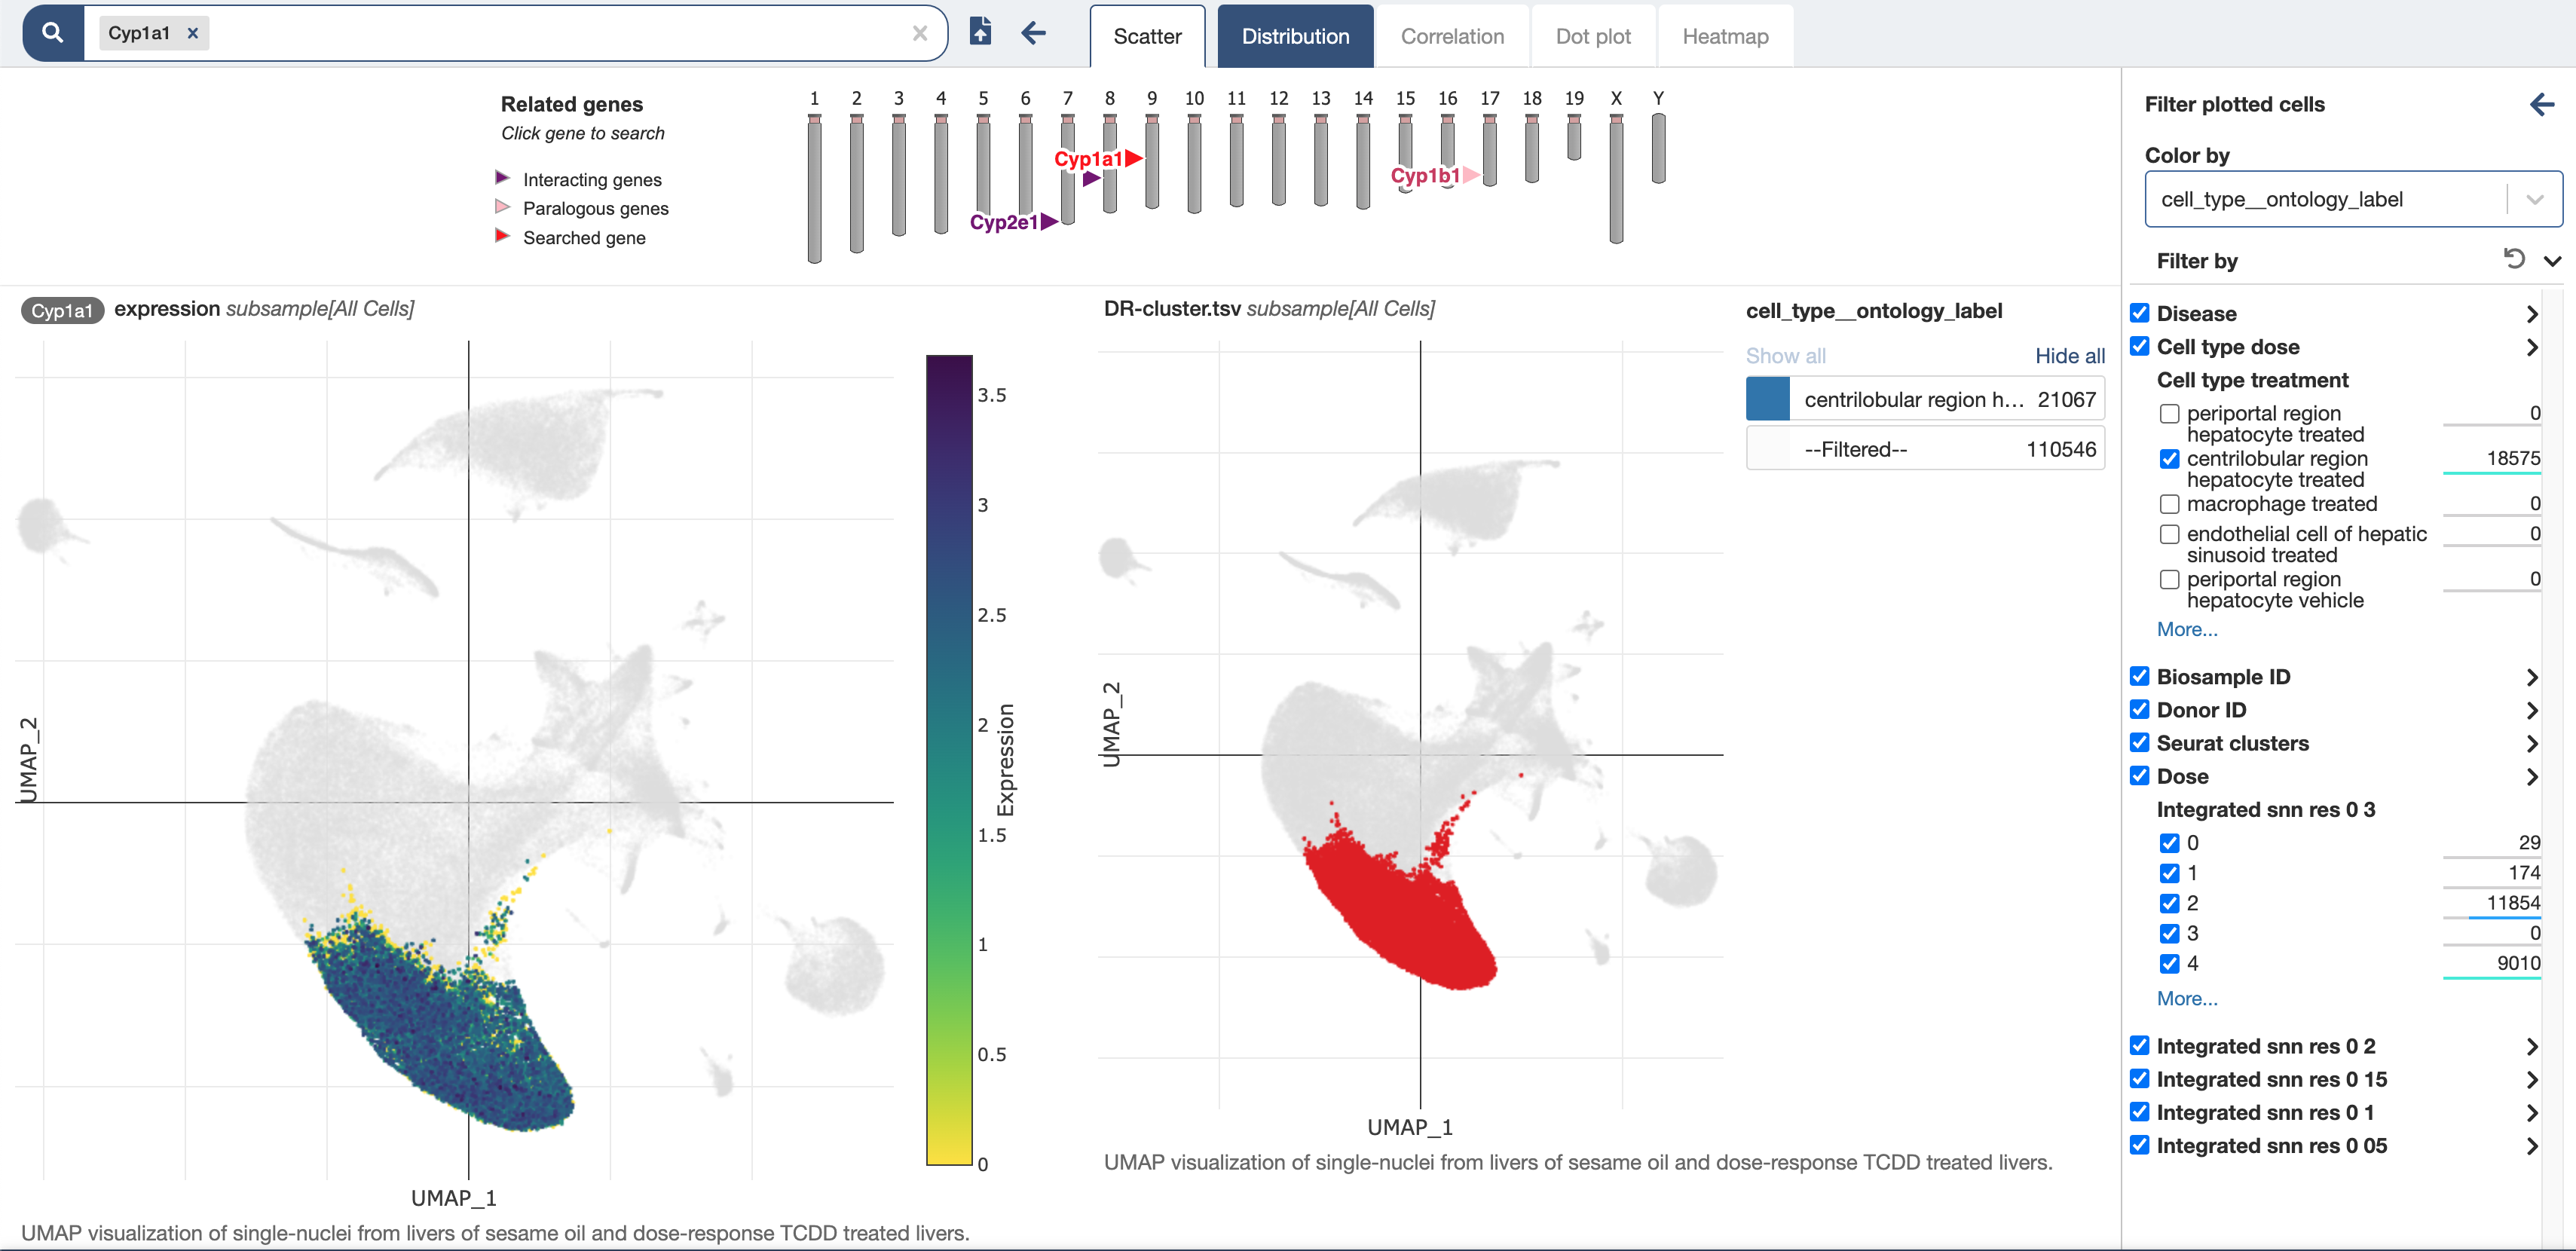This screenshot has width=2576, height=1251.
Task: Click chromosome Y on the ideogram
Action: click(1658, 147)
